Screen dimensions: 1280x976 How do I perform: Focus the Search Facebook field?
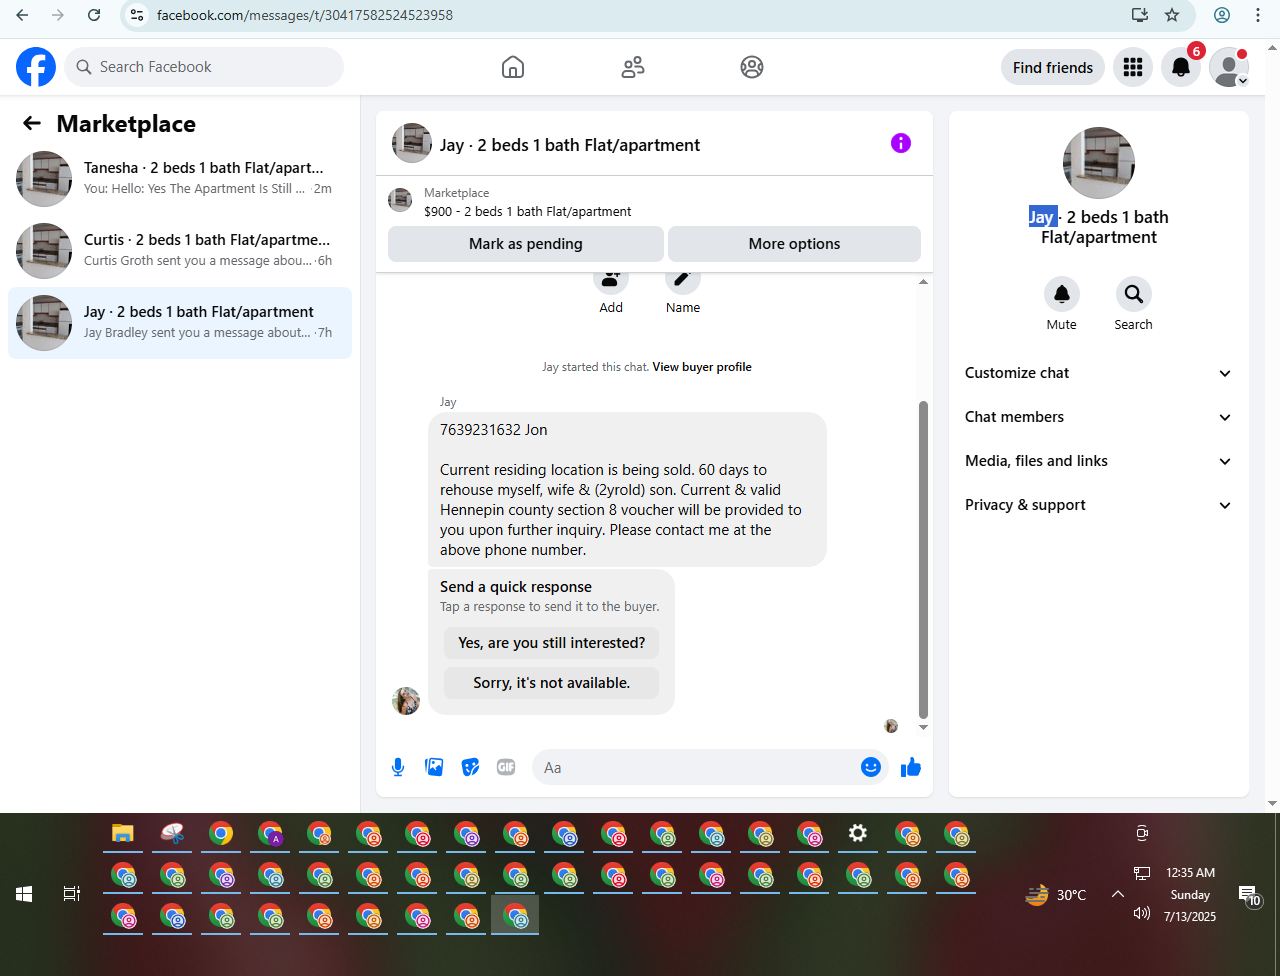(x=204, y=67)
